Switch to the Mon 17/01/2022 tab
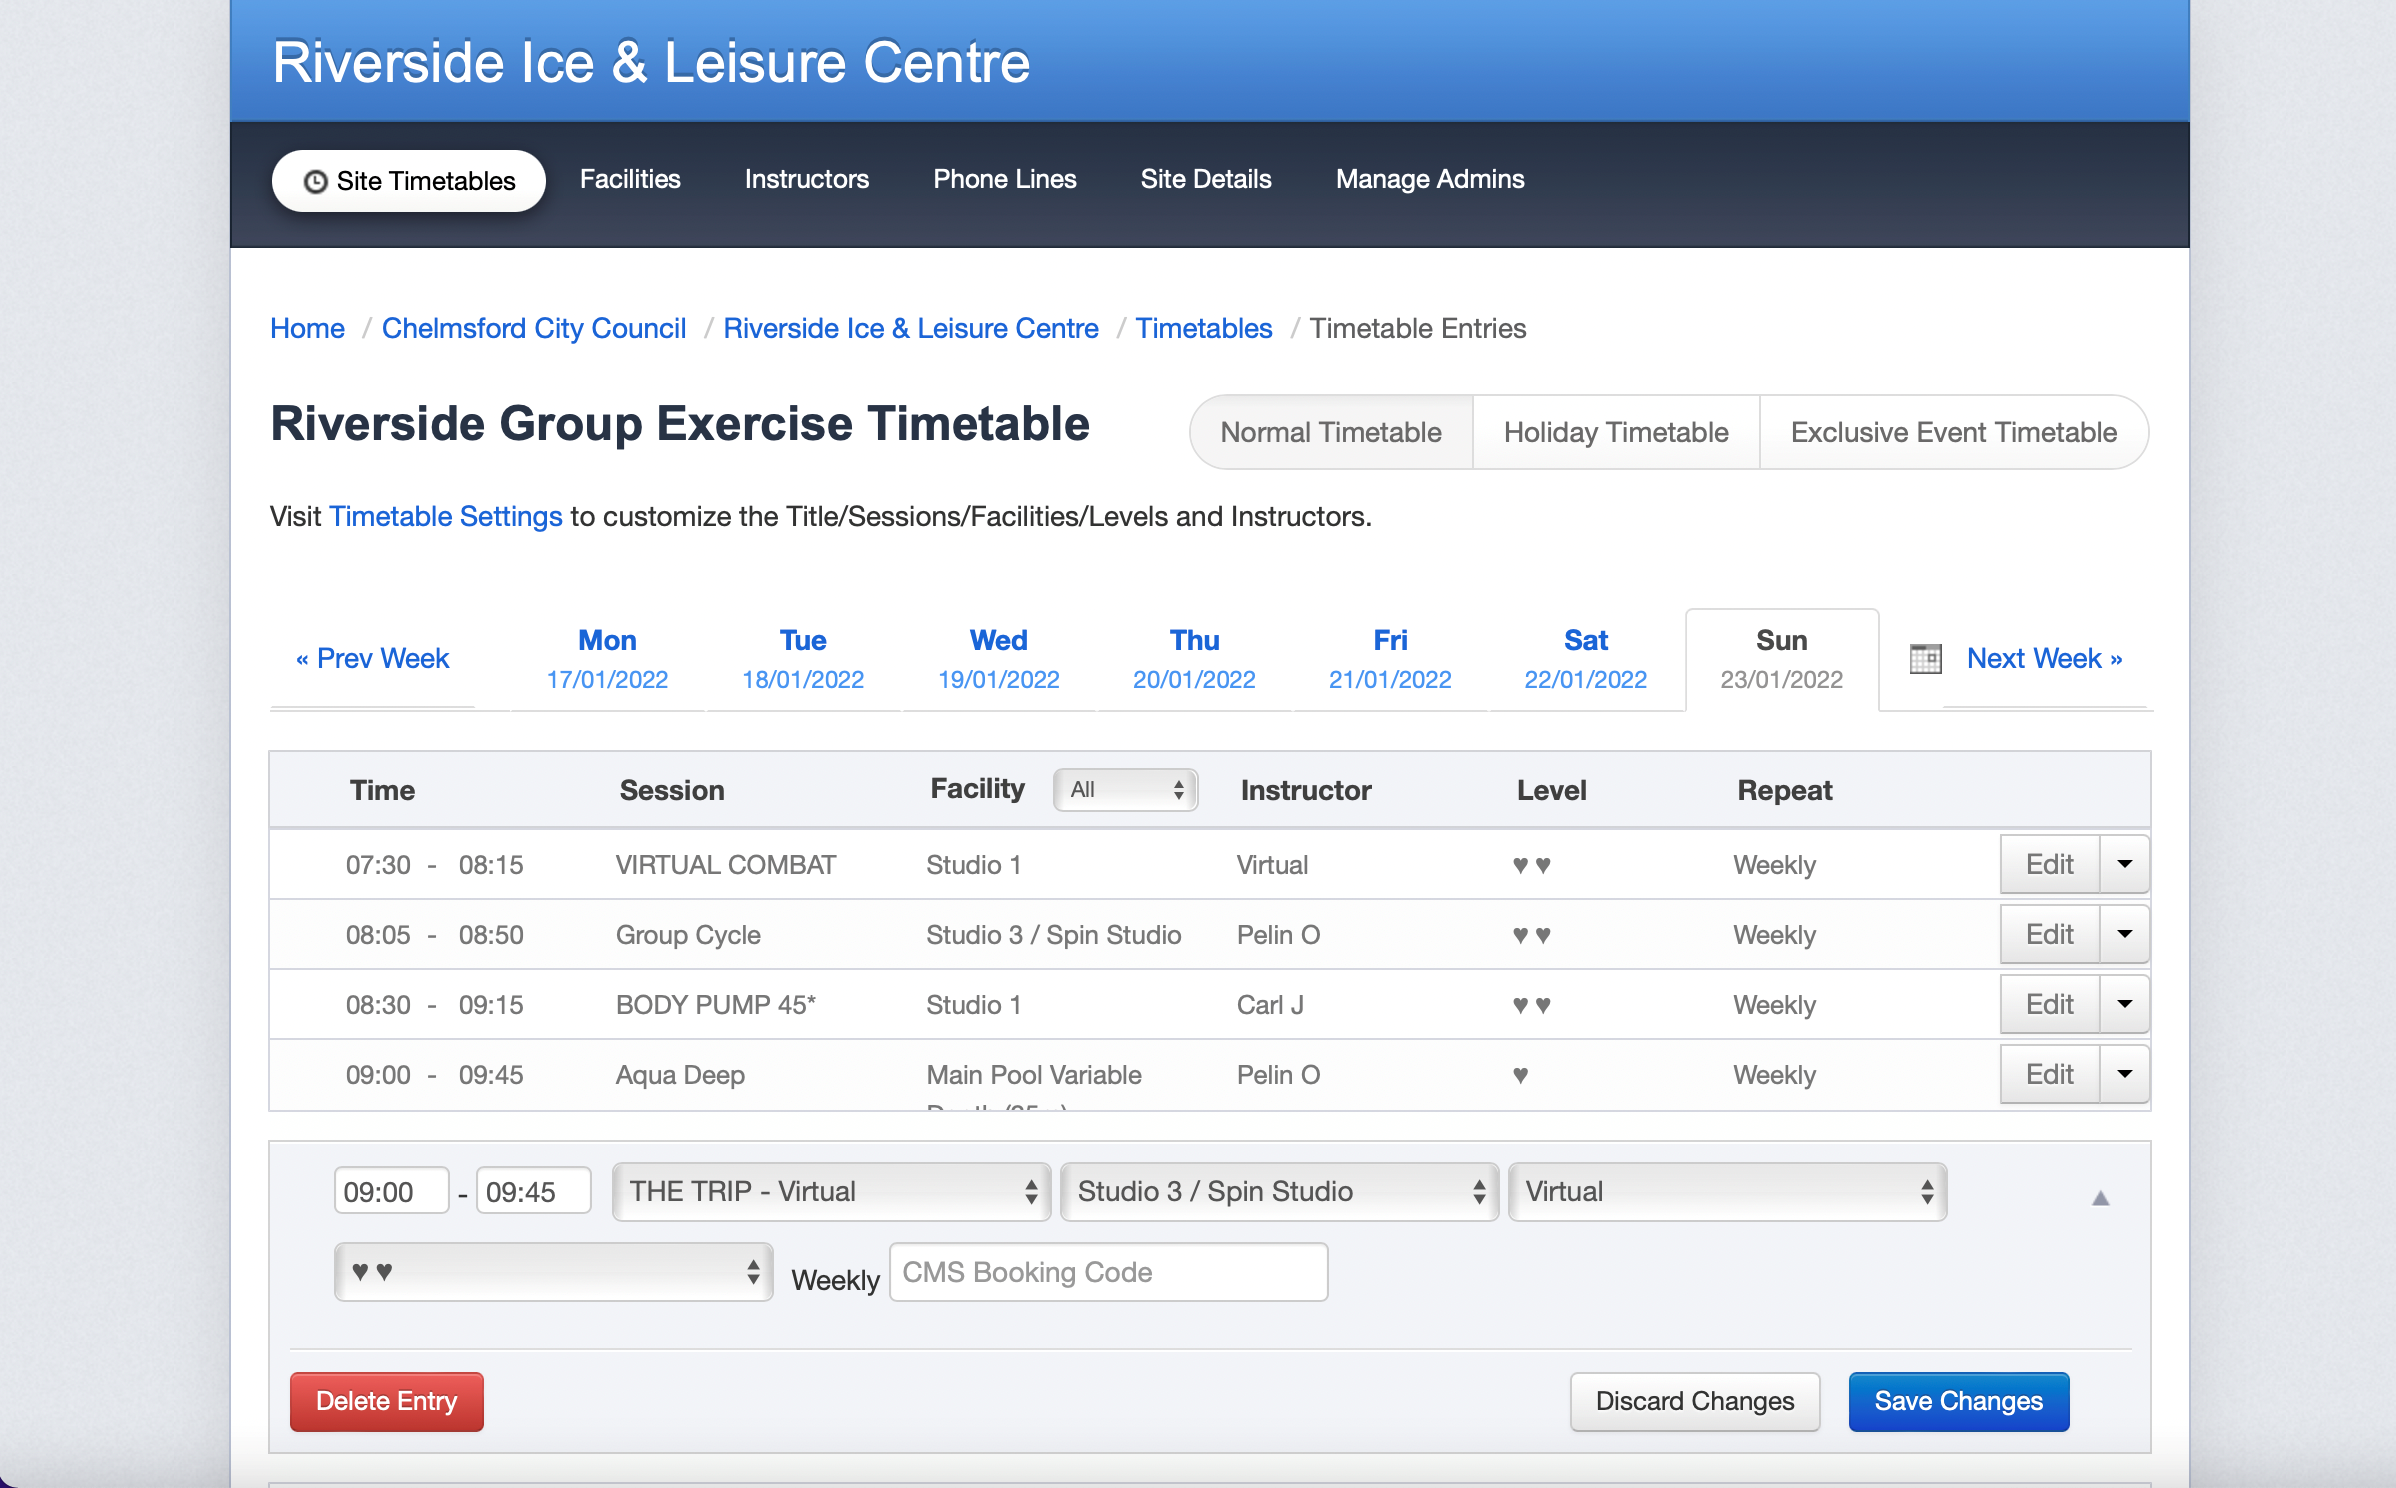The height and width of the screenshot is (1488, 2396). pos(607,659)
